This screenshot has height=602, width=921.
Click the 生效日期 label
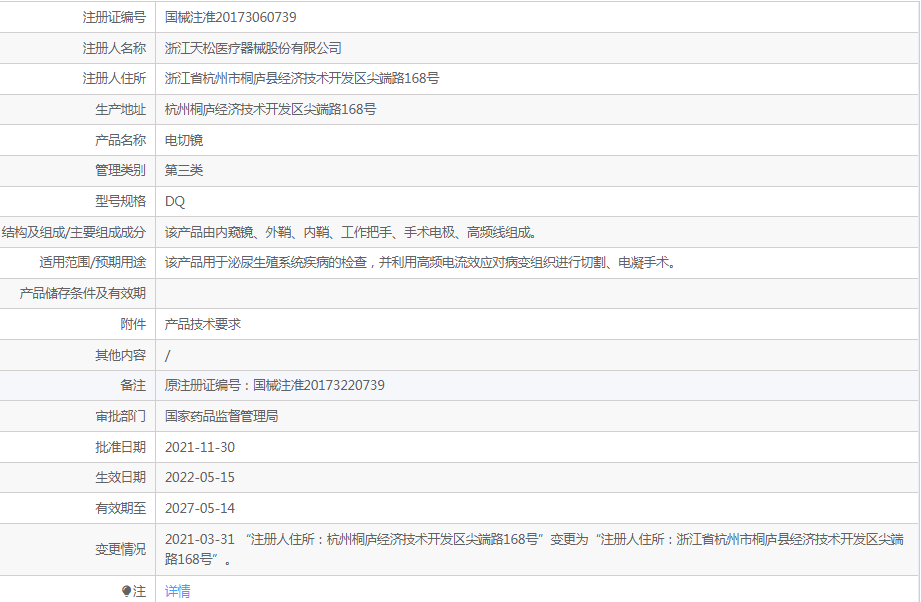120,477
